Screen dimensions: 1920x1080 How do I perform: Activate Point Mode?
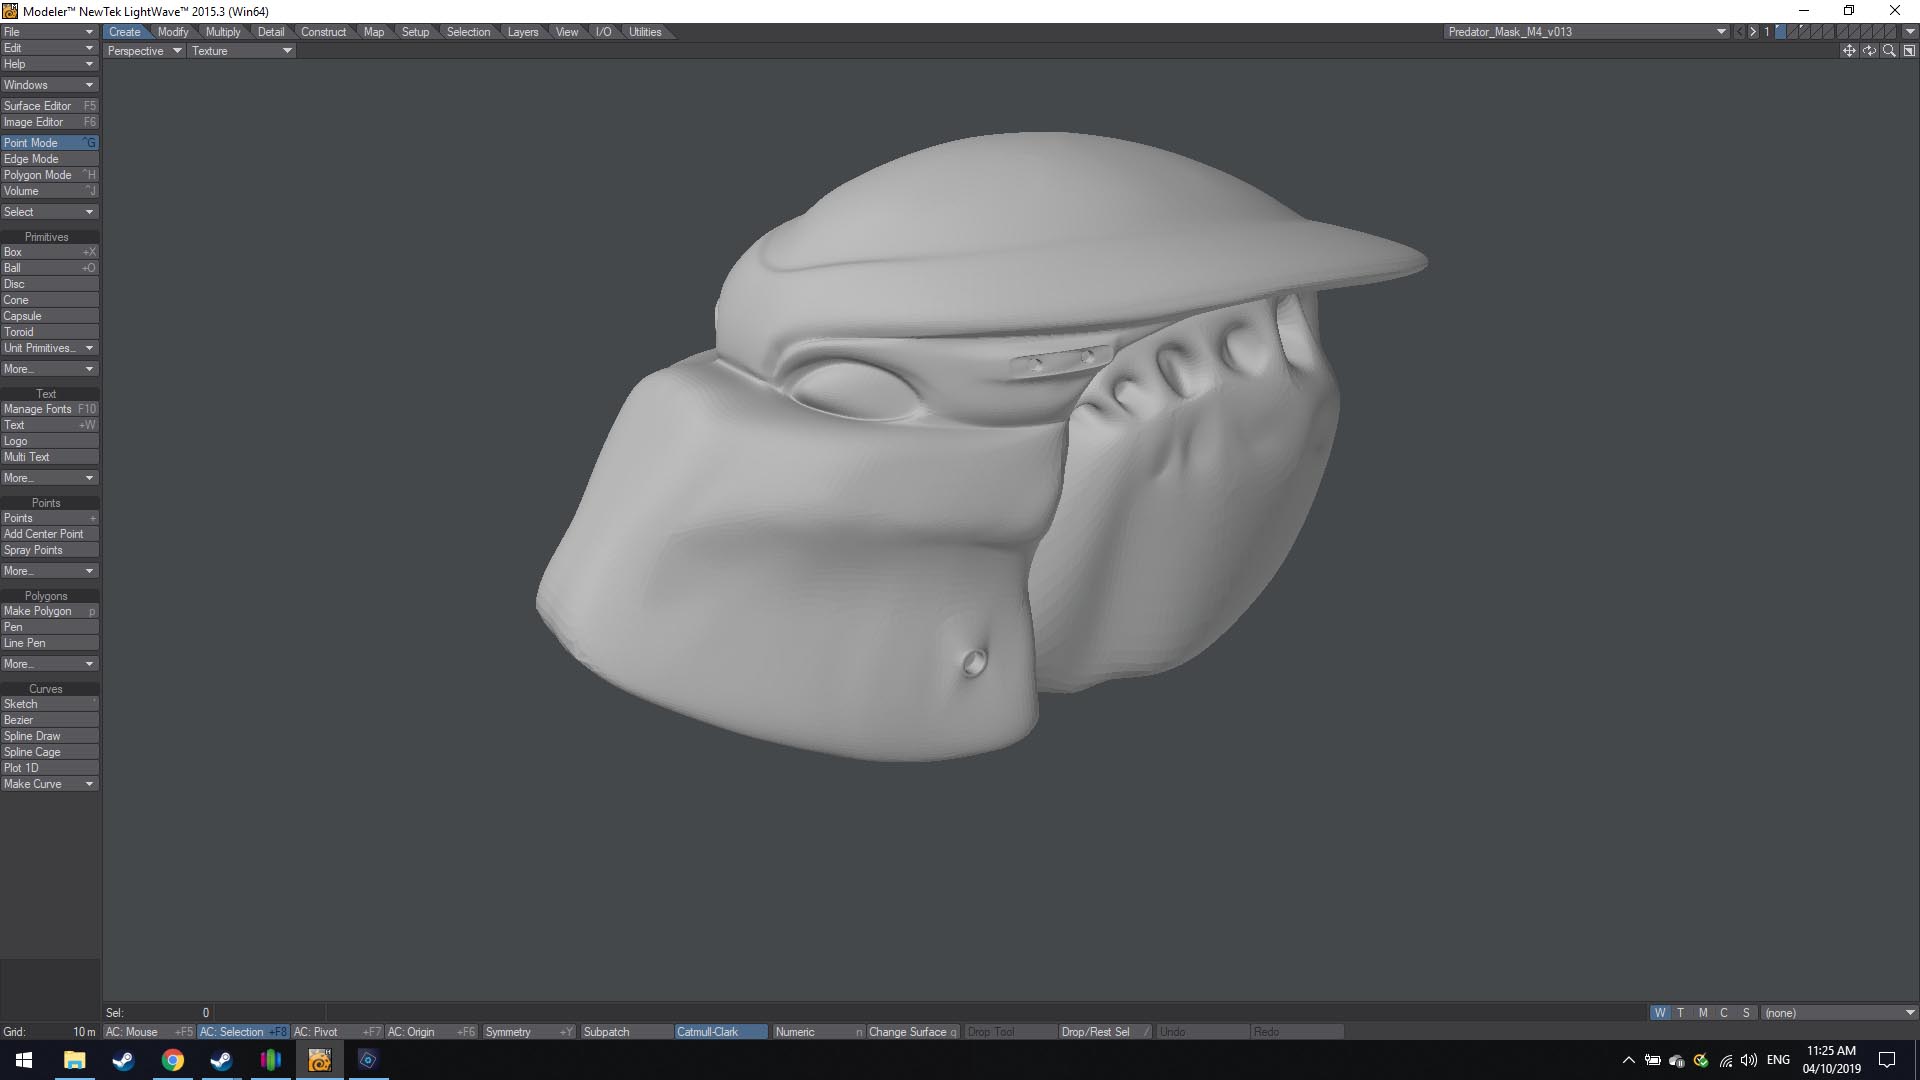49,143
